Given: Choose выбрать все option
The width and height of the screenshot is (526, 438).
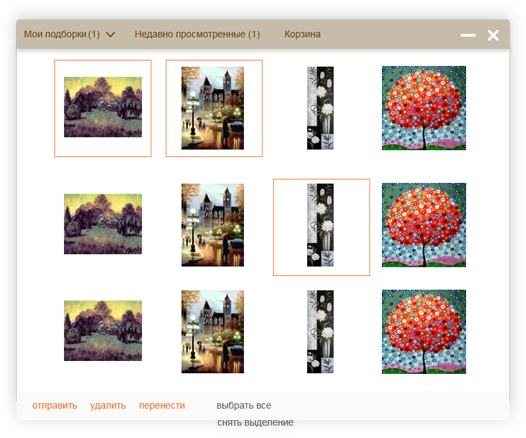Looking at the screenshot, I should click(x=244, y=405).
